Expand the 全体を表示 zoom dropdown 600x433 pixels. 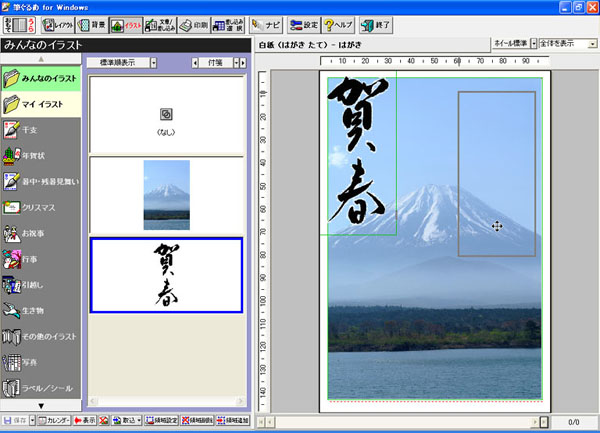(568, 45)
